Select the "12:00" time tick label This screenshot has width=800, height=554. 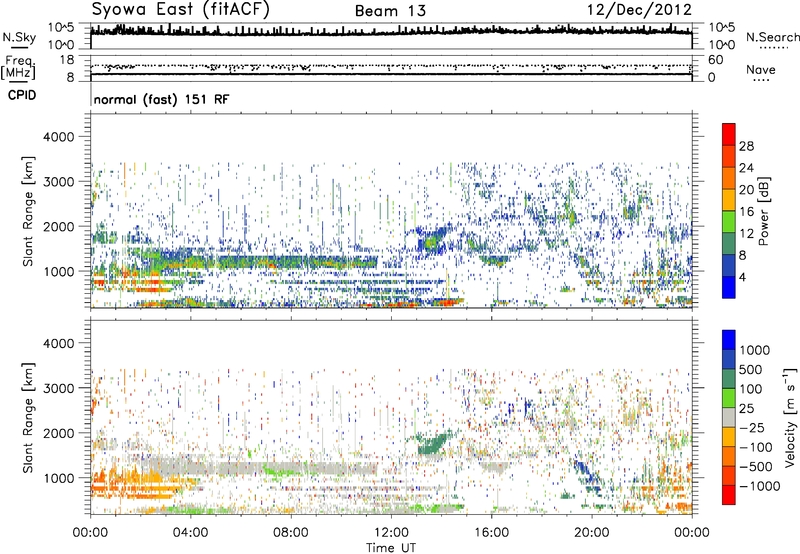(391, 533)
